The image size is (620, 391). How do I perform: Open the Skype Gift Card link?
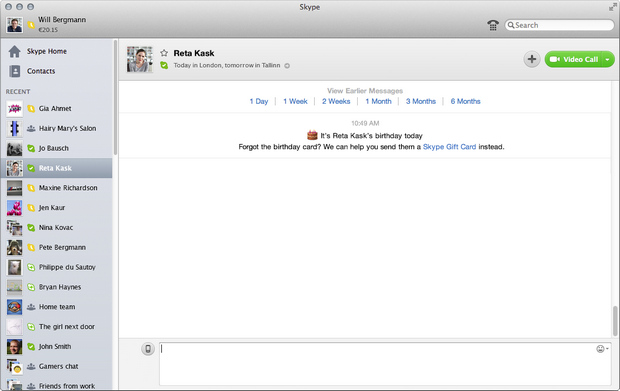pos(450,147)
